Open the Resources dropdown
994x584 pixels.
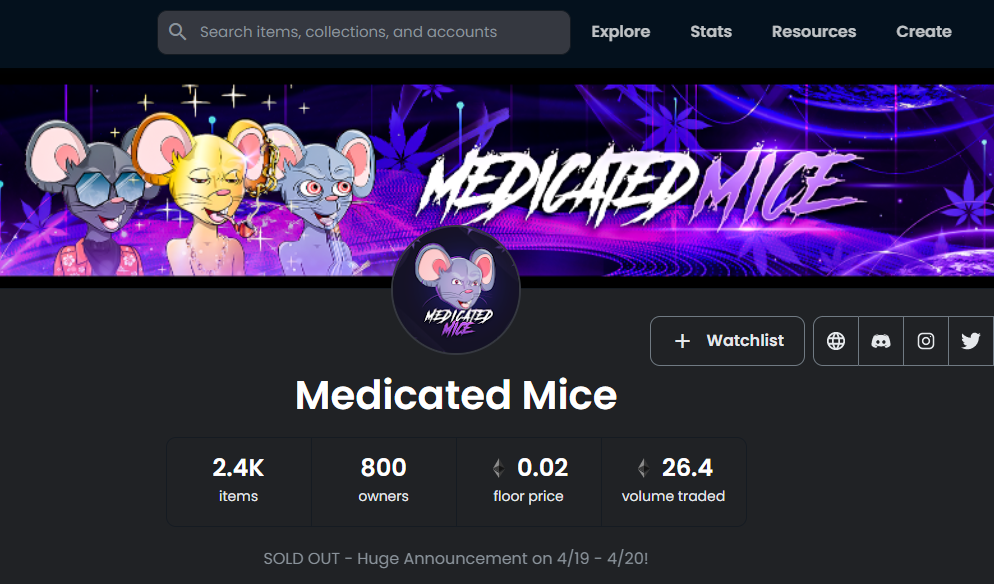pos(813,31)
